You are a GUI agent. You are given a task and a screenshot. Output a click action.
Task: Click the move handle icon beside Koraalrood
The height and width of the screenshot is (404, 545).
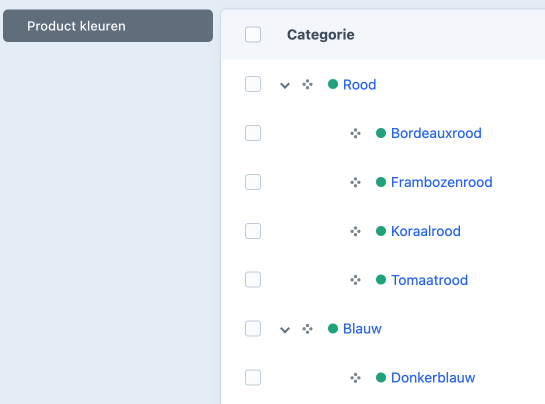click(x=355, y=231)
